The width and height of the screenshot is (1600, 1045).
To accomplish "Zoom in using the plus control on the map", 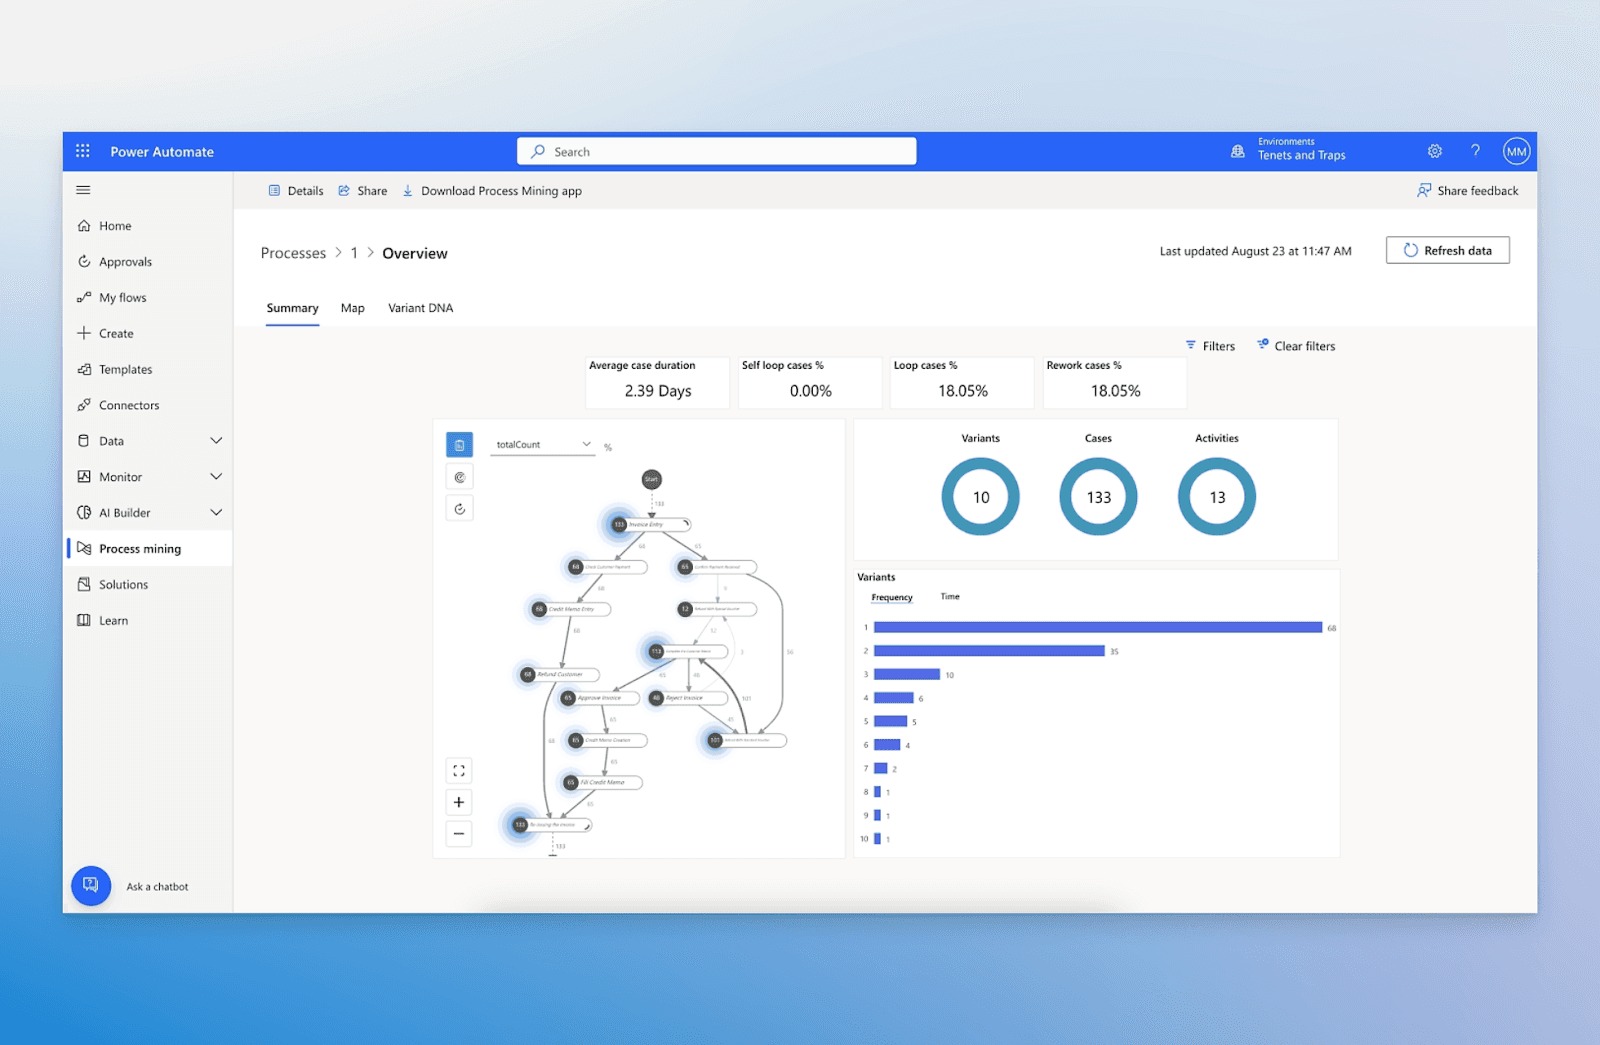I will pos(459,801).
